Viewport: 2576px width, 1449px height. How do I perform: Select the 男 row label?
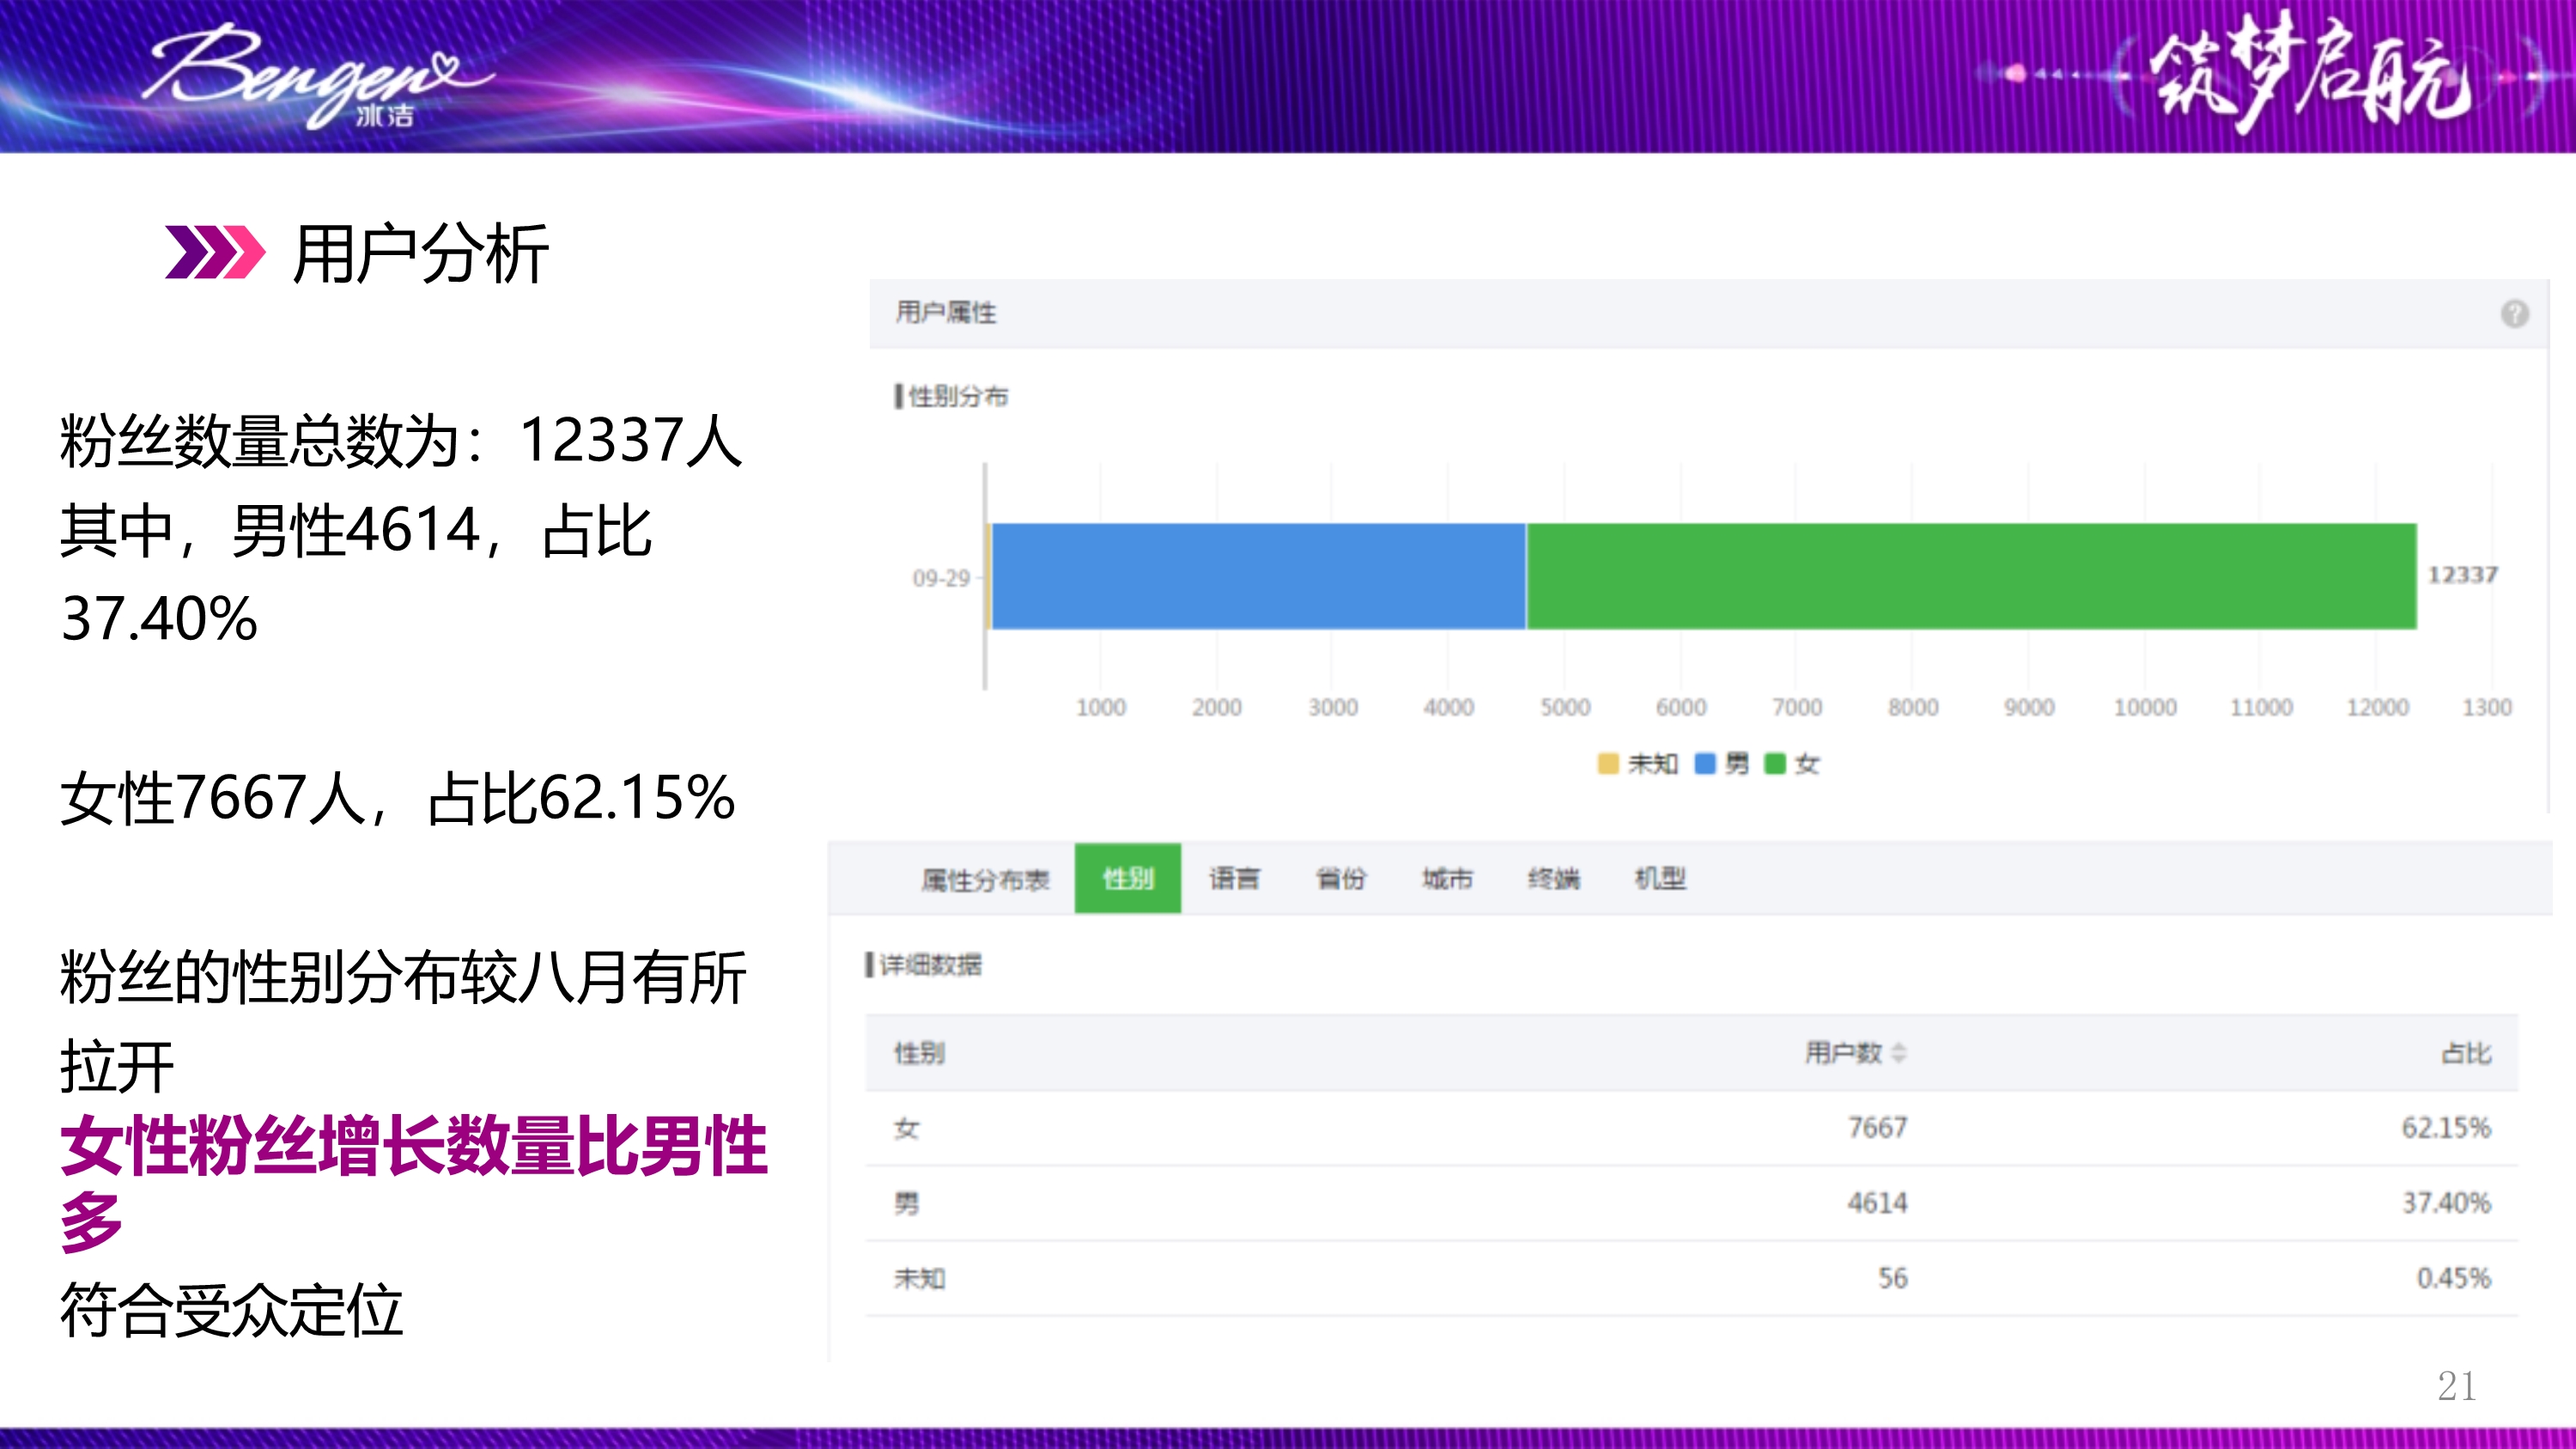coord(906,1203)
